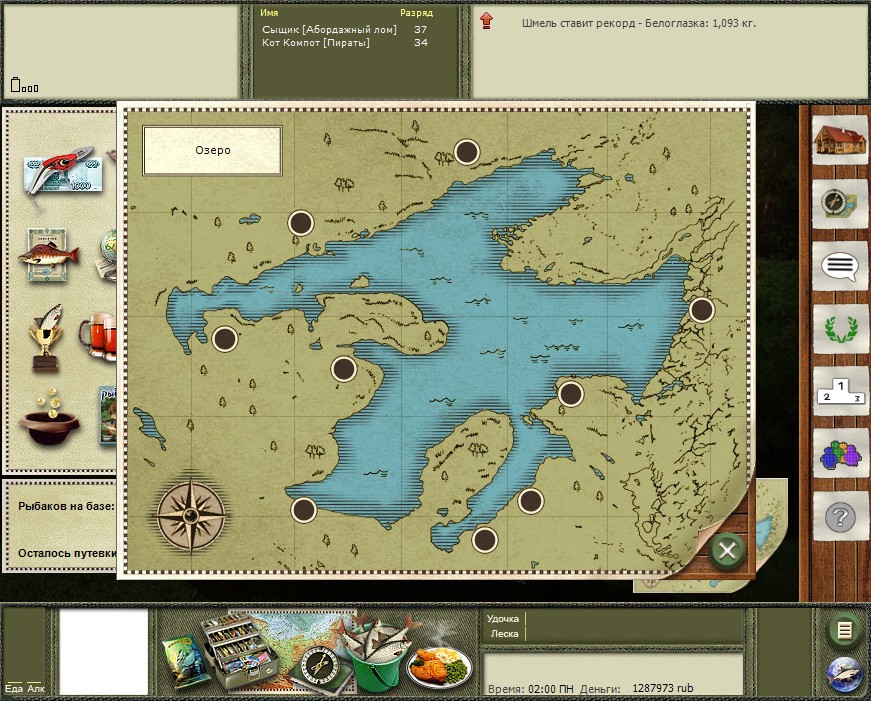This screenshot has width=871, height=701.
Task: Close the lake map with green X
Action: pos(728,550)
